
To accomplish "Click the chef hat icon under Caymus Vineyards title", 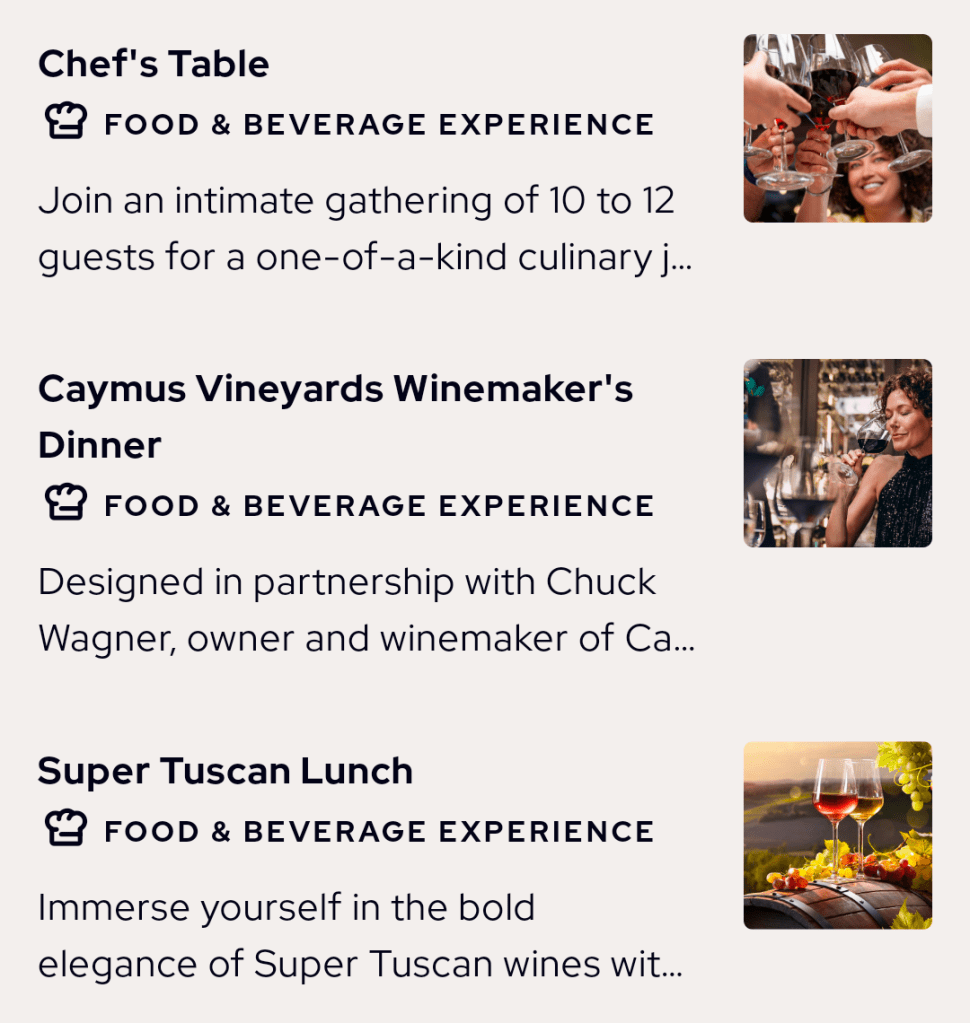I will (x=66, y=504).
